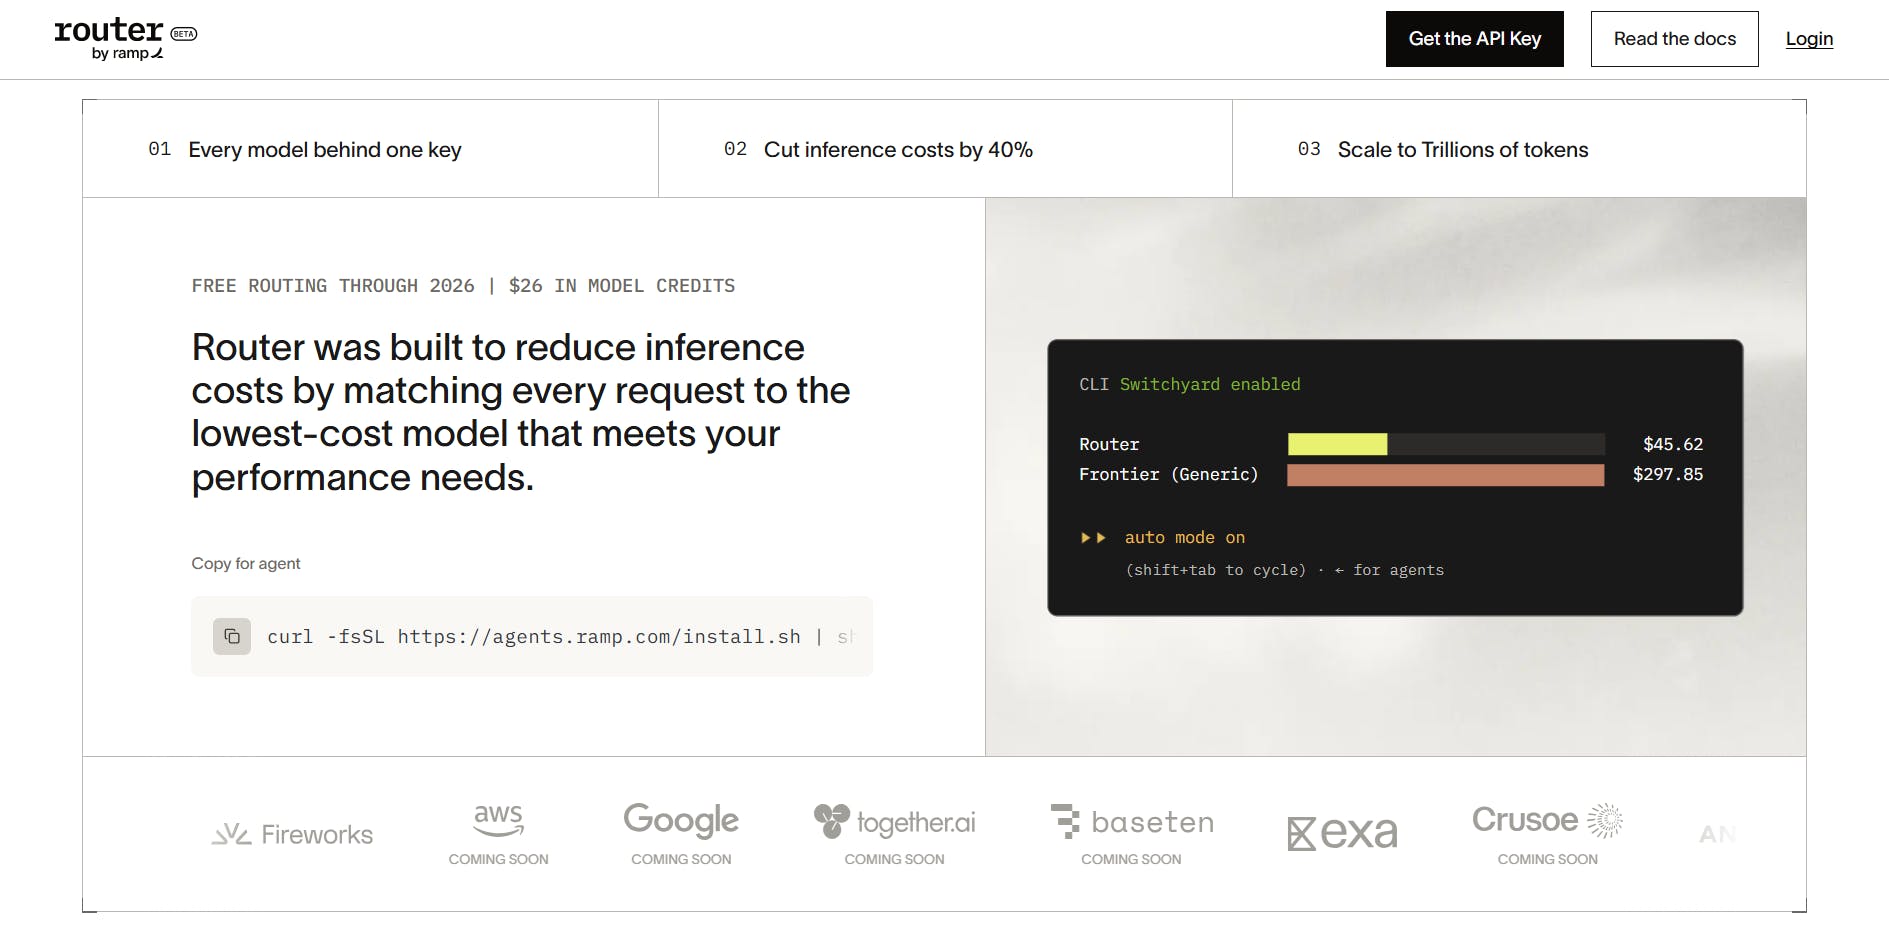
Task: Click 'COMING SOON' under baseten
Action: (x=1131, y=859)
